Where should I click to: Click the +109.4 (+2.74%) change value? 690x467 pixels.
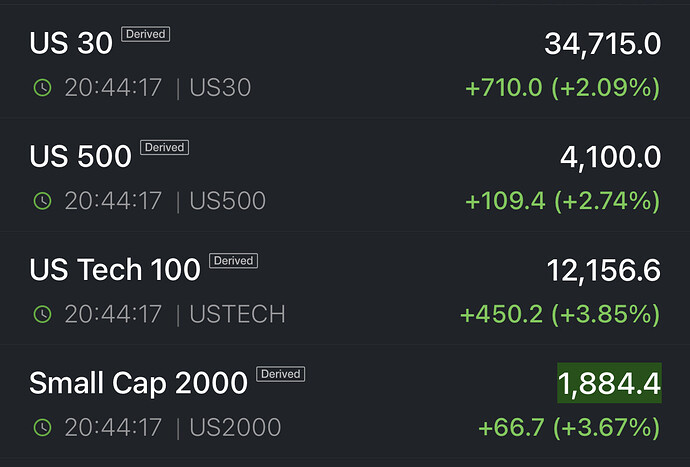[x=563, y=201]
